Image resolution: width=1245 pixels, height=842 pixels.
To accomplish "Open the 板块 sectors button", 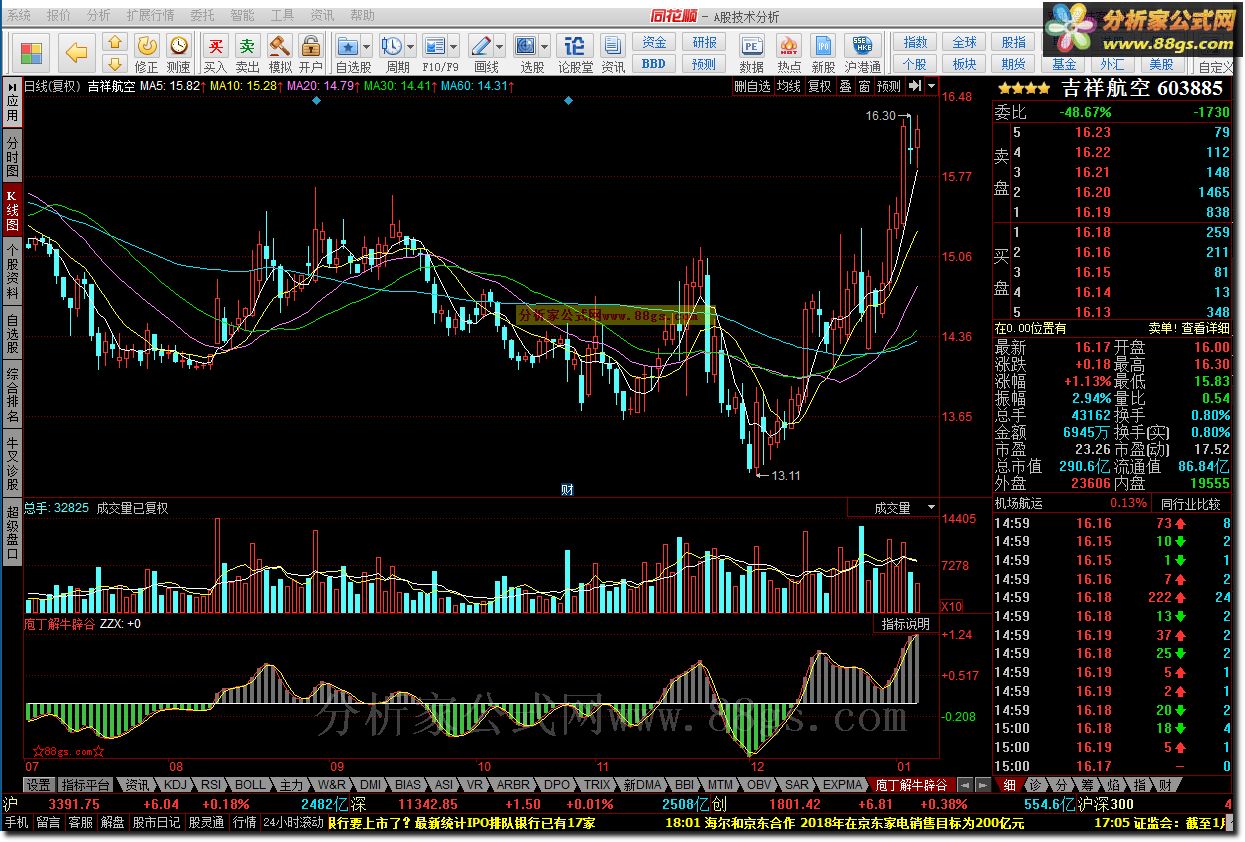I will coord(964,64).
